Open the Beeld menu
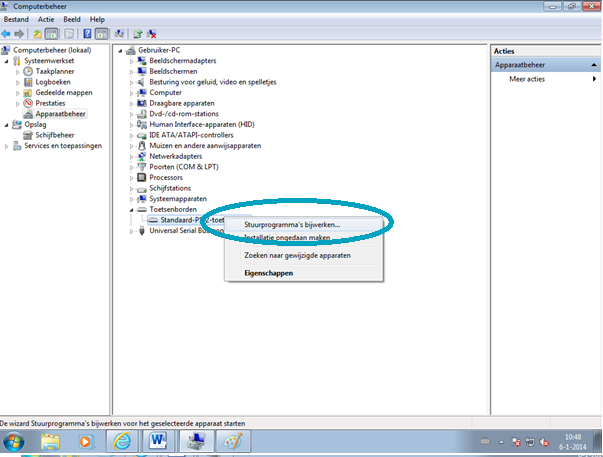Image resolution: width=603 pixels, height=457 pixels. tap(72, 20)
